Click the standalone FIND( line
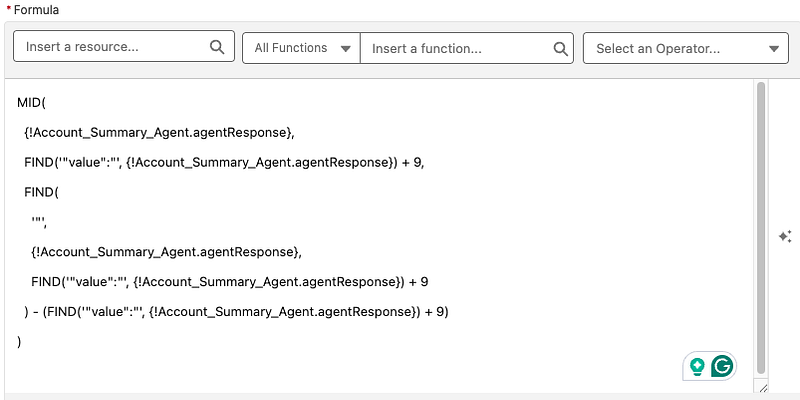The image size is (800, 400). tap(41, 193)
